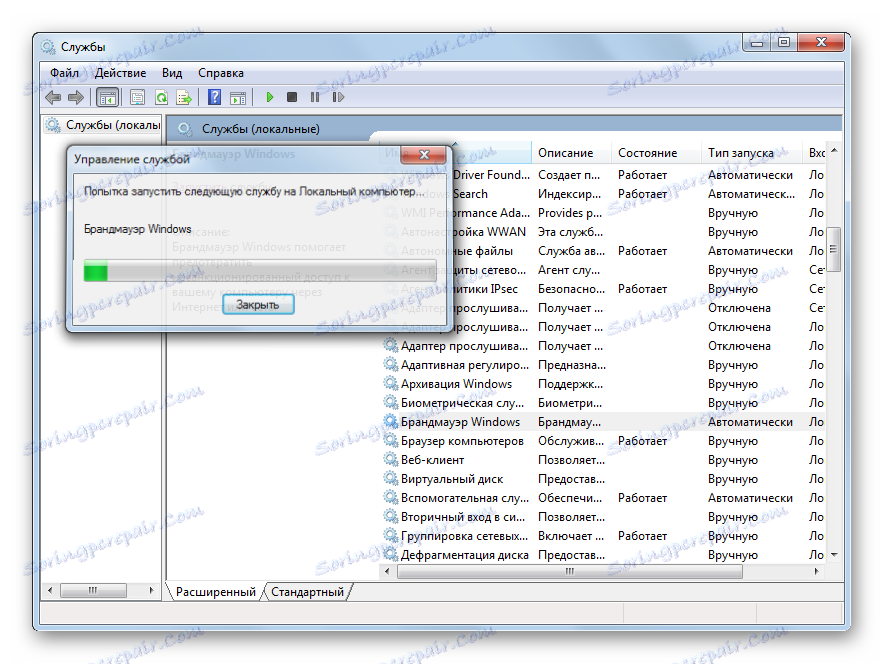Select the Биометрическая слу... service

[x=462, y=403]
